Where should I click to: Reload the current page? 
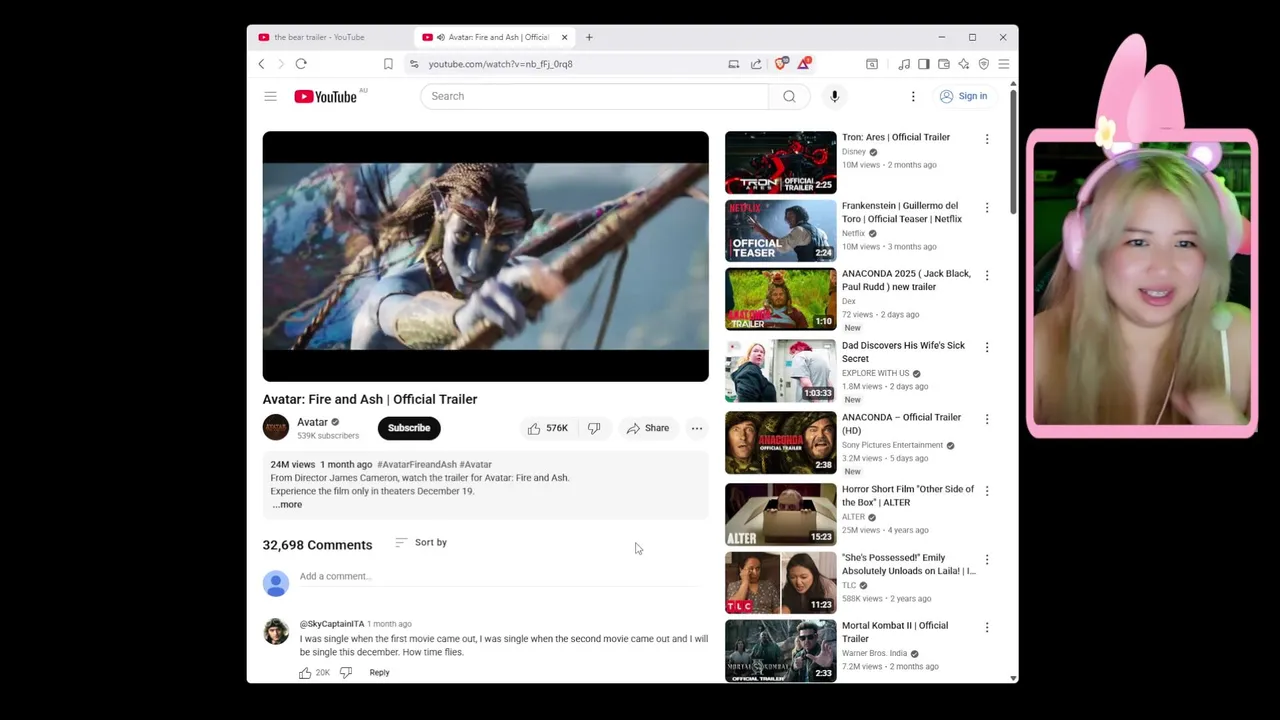(301, 64)
